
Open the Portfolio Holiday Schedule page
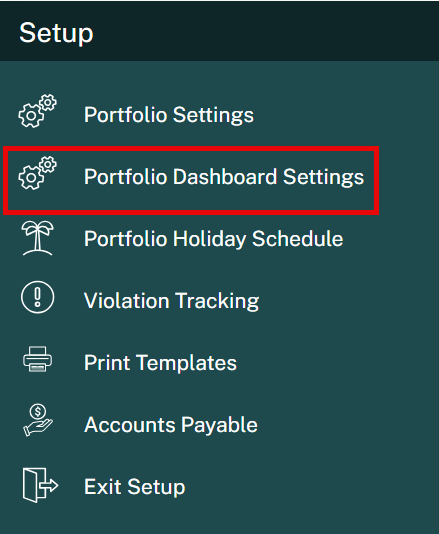214,238
